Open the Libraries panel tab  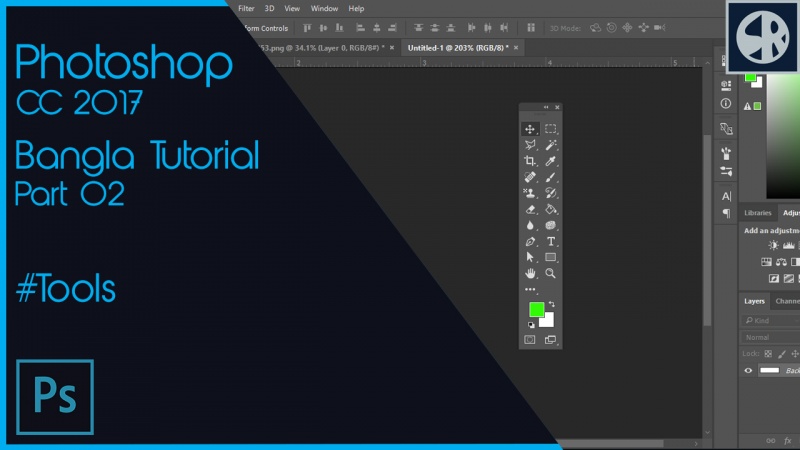[x=757, y=213]
